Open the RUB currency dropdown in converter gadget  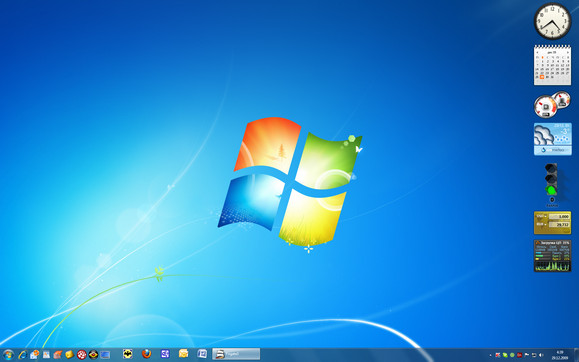[x=542, y=224]
